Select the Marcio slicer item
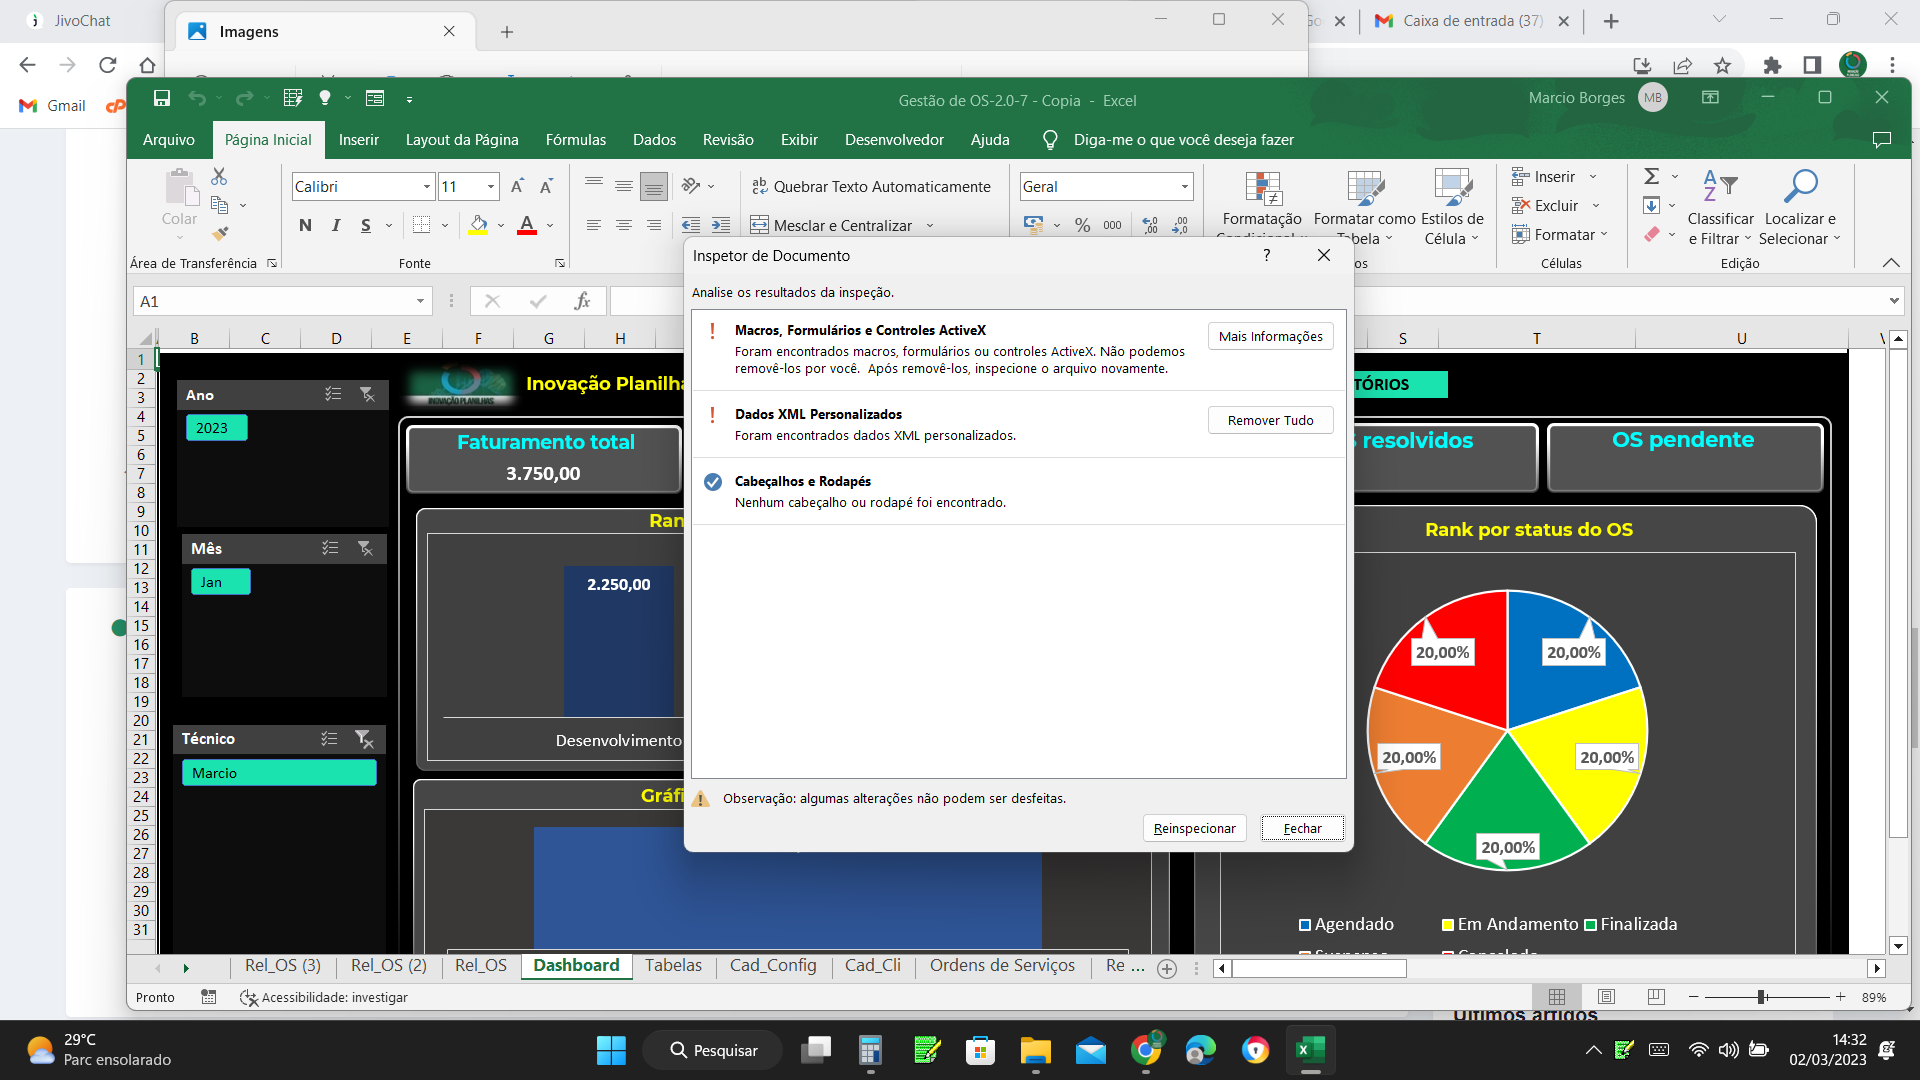The height and width of the screenshot is (1080, 1920). pos(279,773)
